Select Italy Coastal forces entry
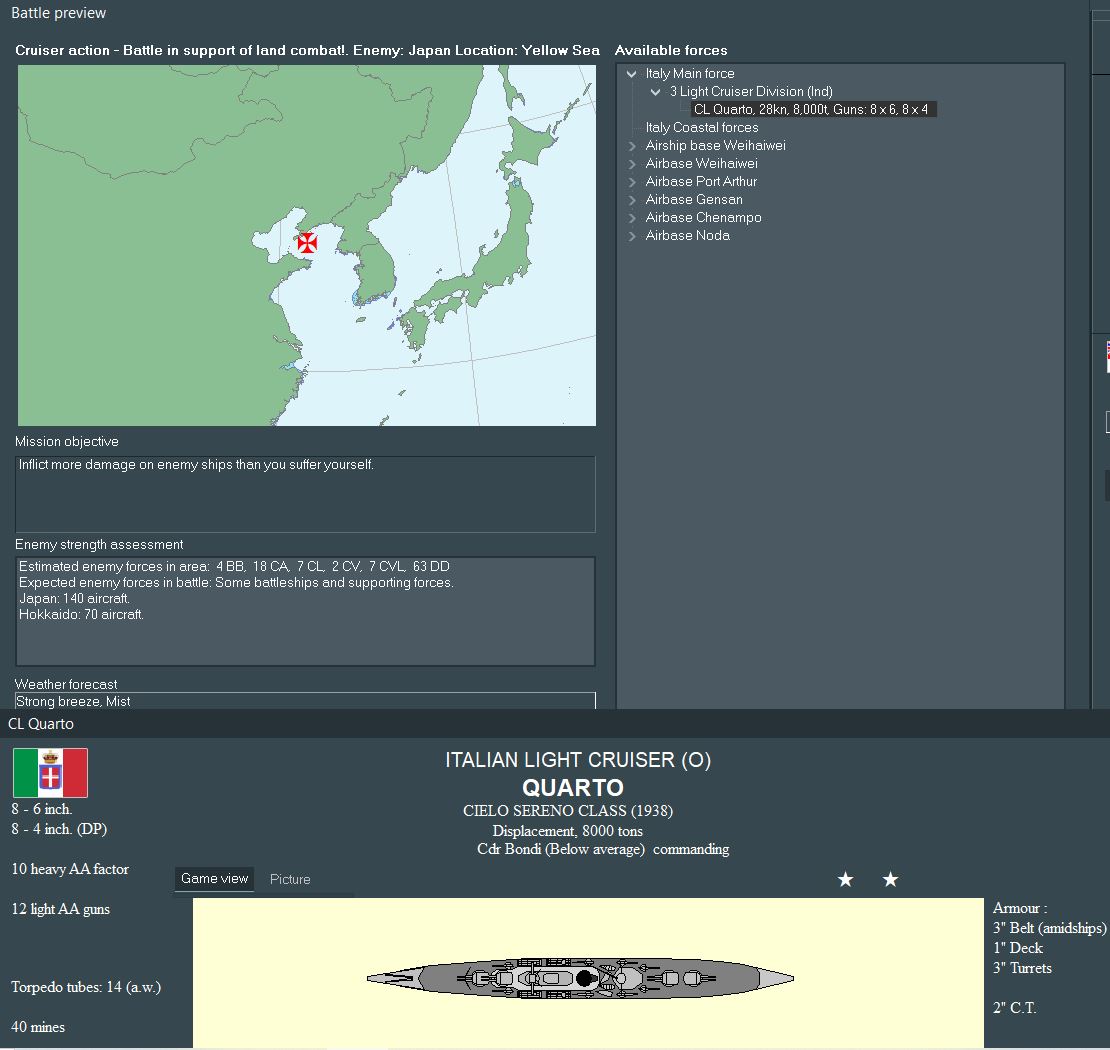Image resolution: width=1110 pixels, height=1050 pixels. (x=702, y=127)
